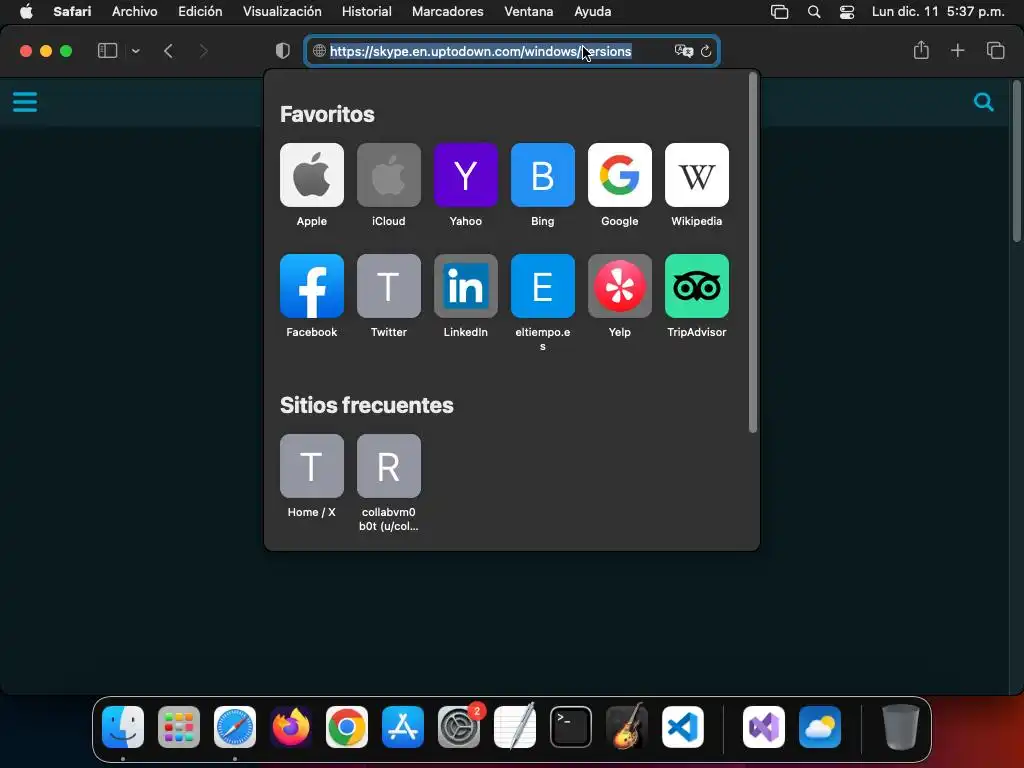1024x768 pixels.
Task: Open Terminal from the Dock
Action: tap(571, 727)
